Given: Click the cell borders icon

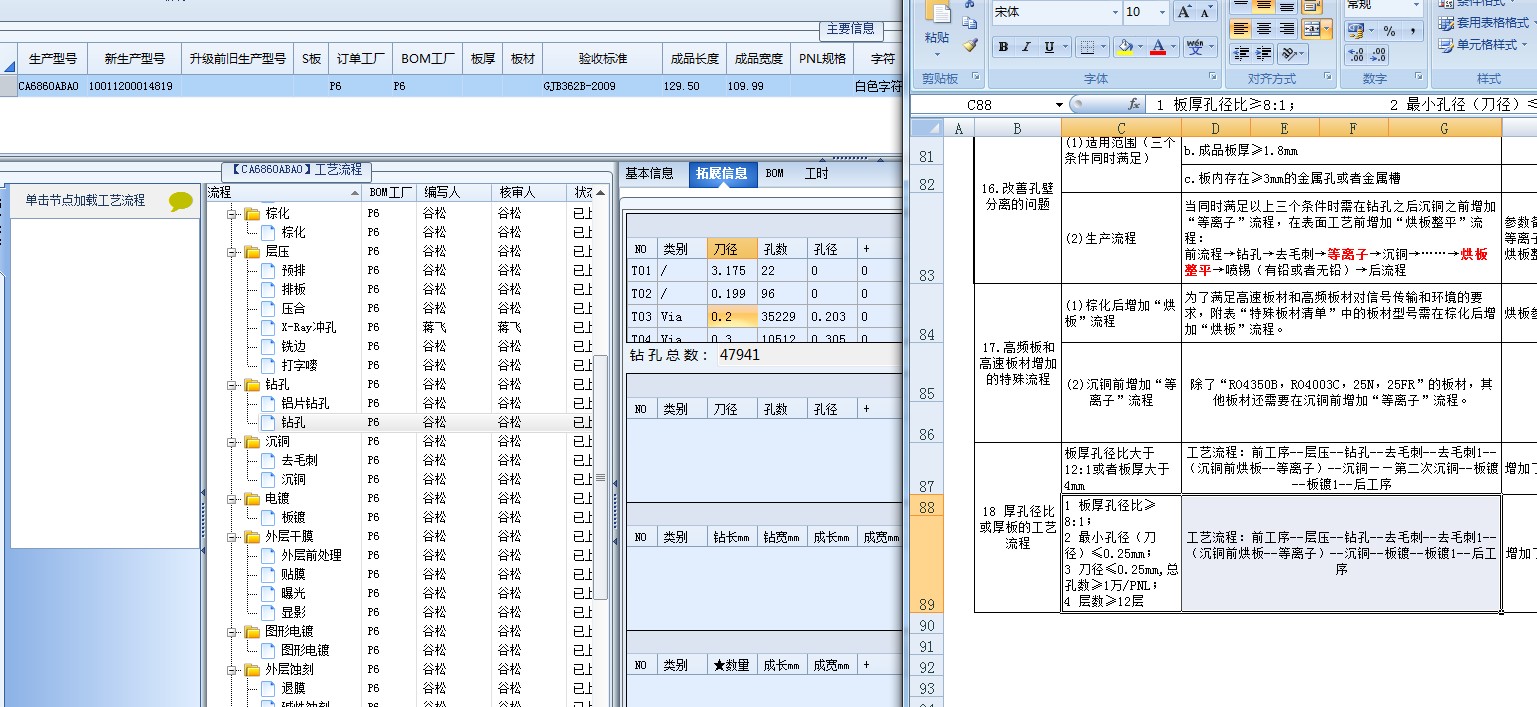Looking at the screenshot, I should [x=1087, y=47].
